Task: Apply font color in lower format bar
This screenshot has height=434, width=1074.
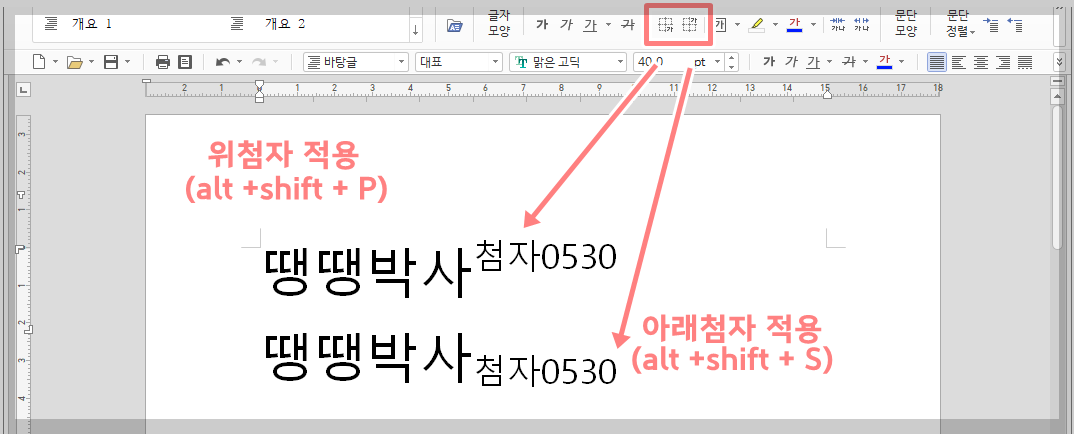Action: tap(884, 62)
